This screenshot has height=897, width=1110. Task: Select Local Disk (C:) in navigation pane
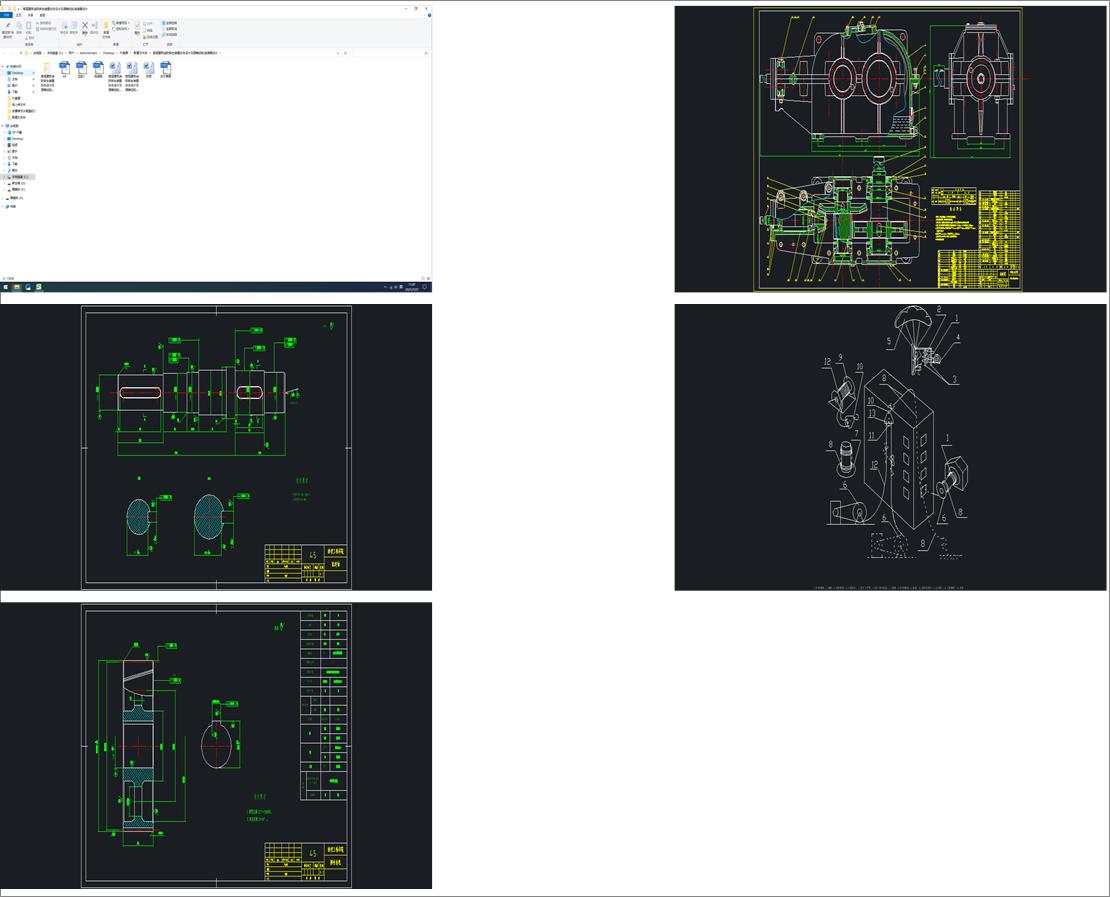coord(19,177)
